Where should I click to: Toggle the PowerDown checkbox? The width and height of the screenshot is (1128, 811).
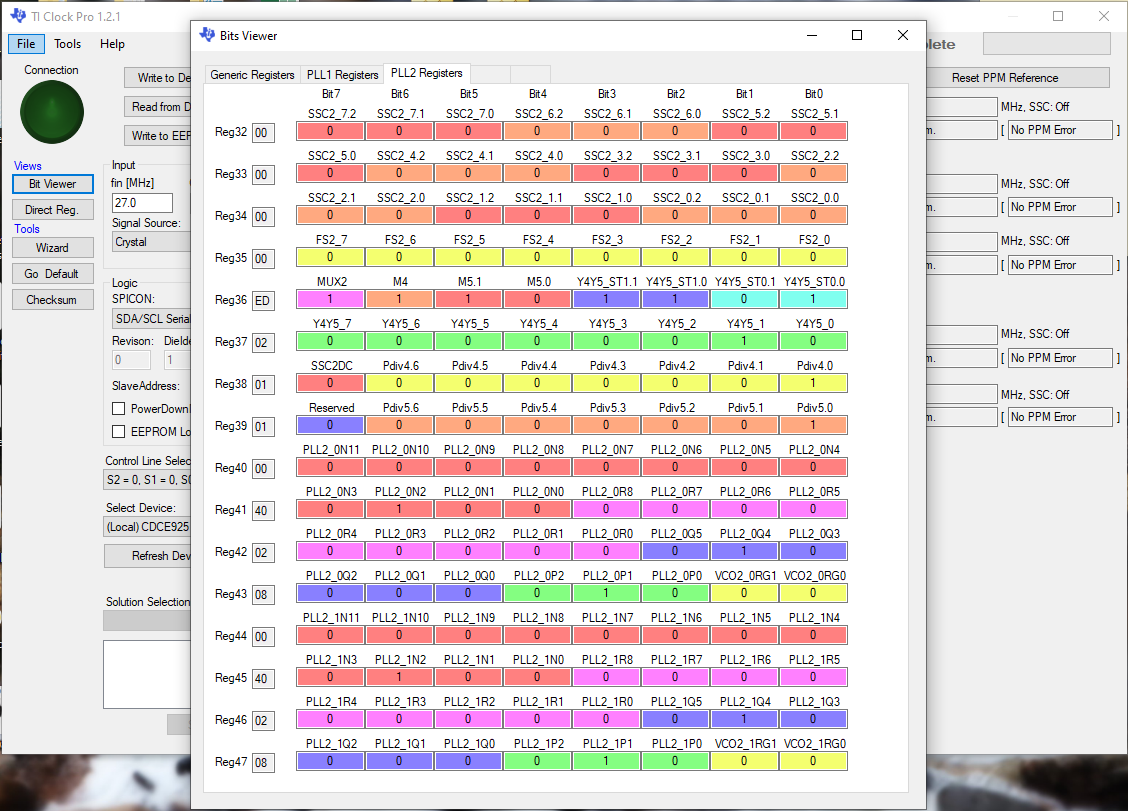119,409
